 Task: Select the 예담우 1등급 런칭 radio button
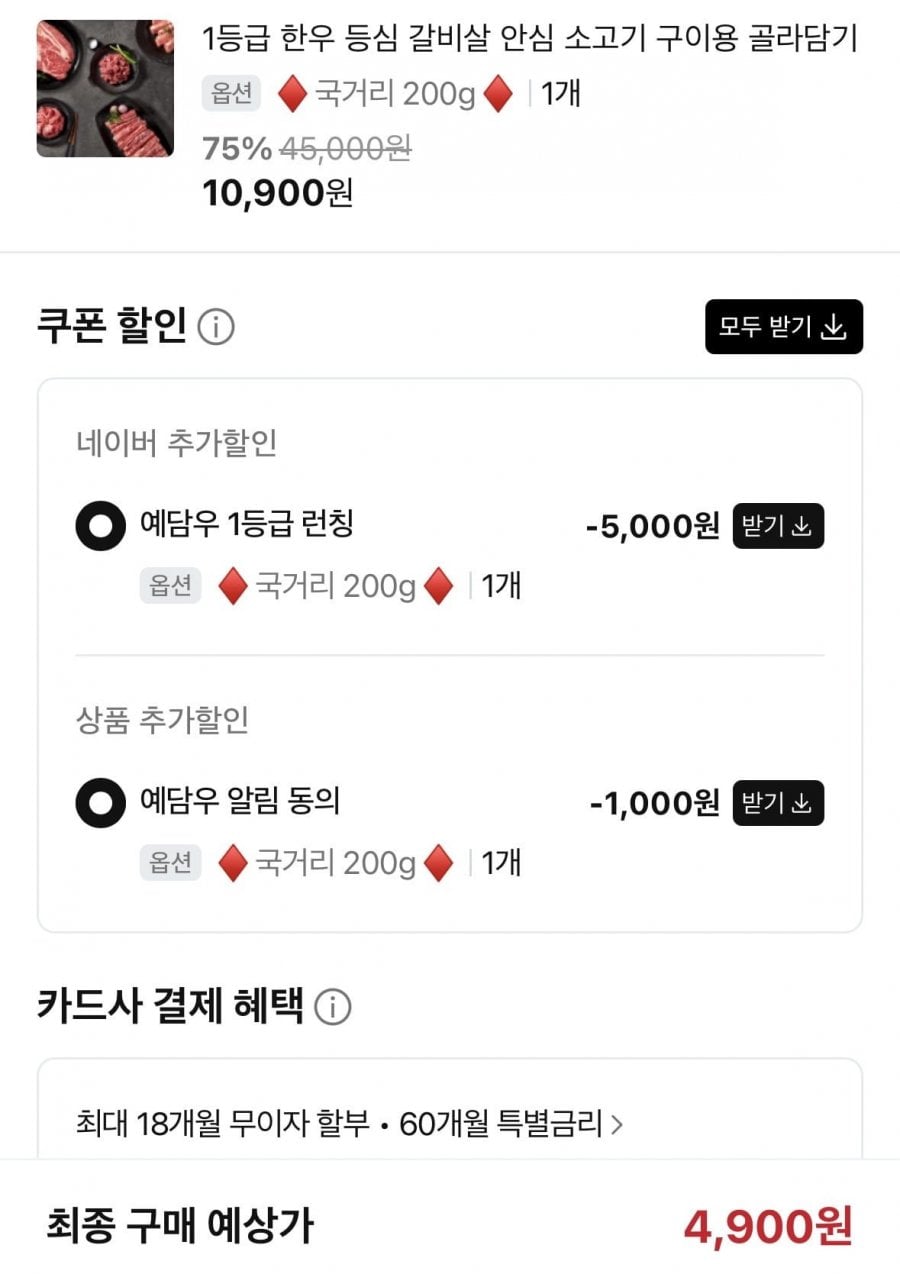(x=101, y=527)
